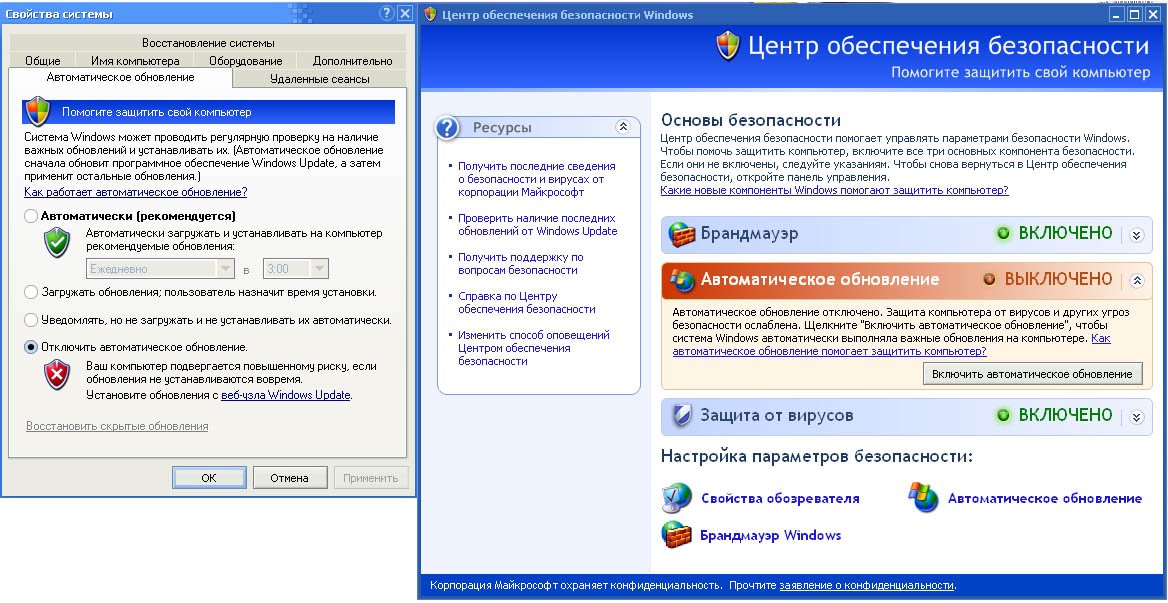This screenshot has width=1168, height=603.
Task: Select Отключить автоматическое обновление radio button
Action: pyautogui.click(x=31, y=347)
